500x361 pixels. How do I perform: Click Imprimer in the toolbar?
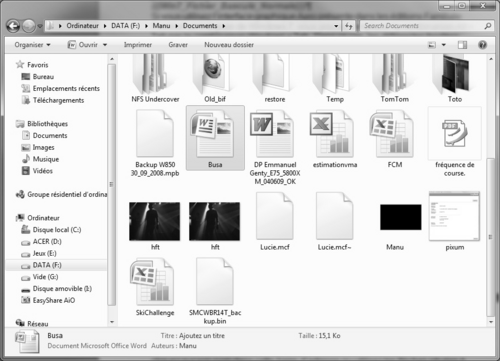click(138, 45)
